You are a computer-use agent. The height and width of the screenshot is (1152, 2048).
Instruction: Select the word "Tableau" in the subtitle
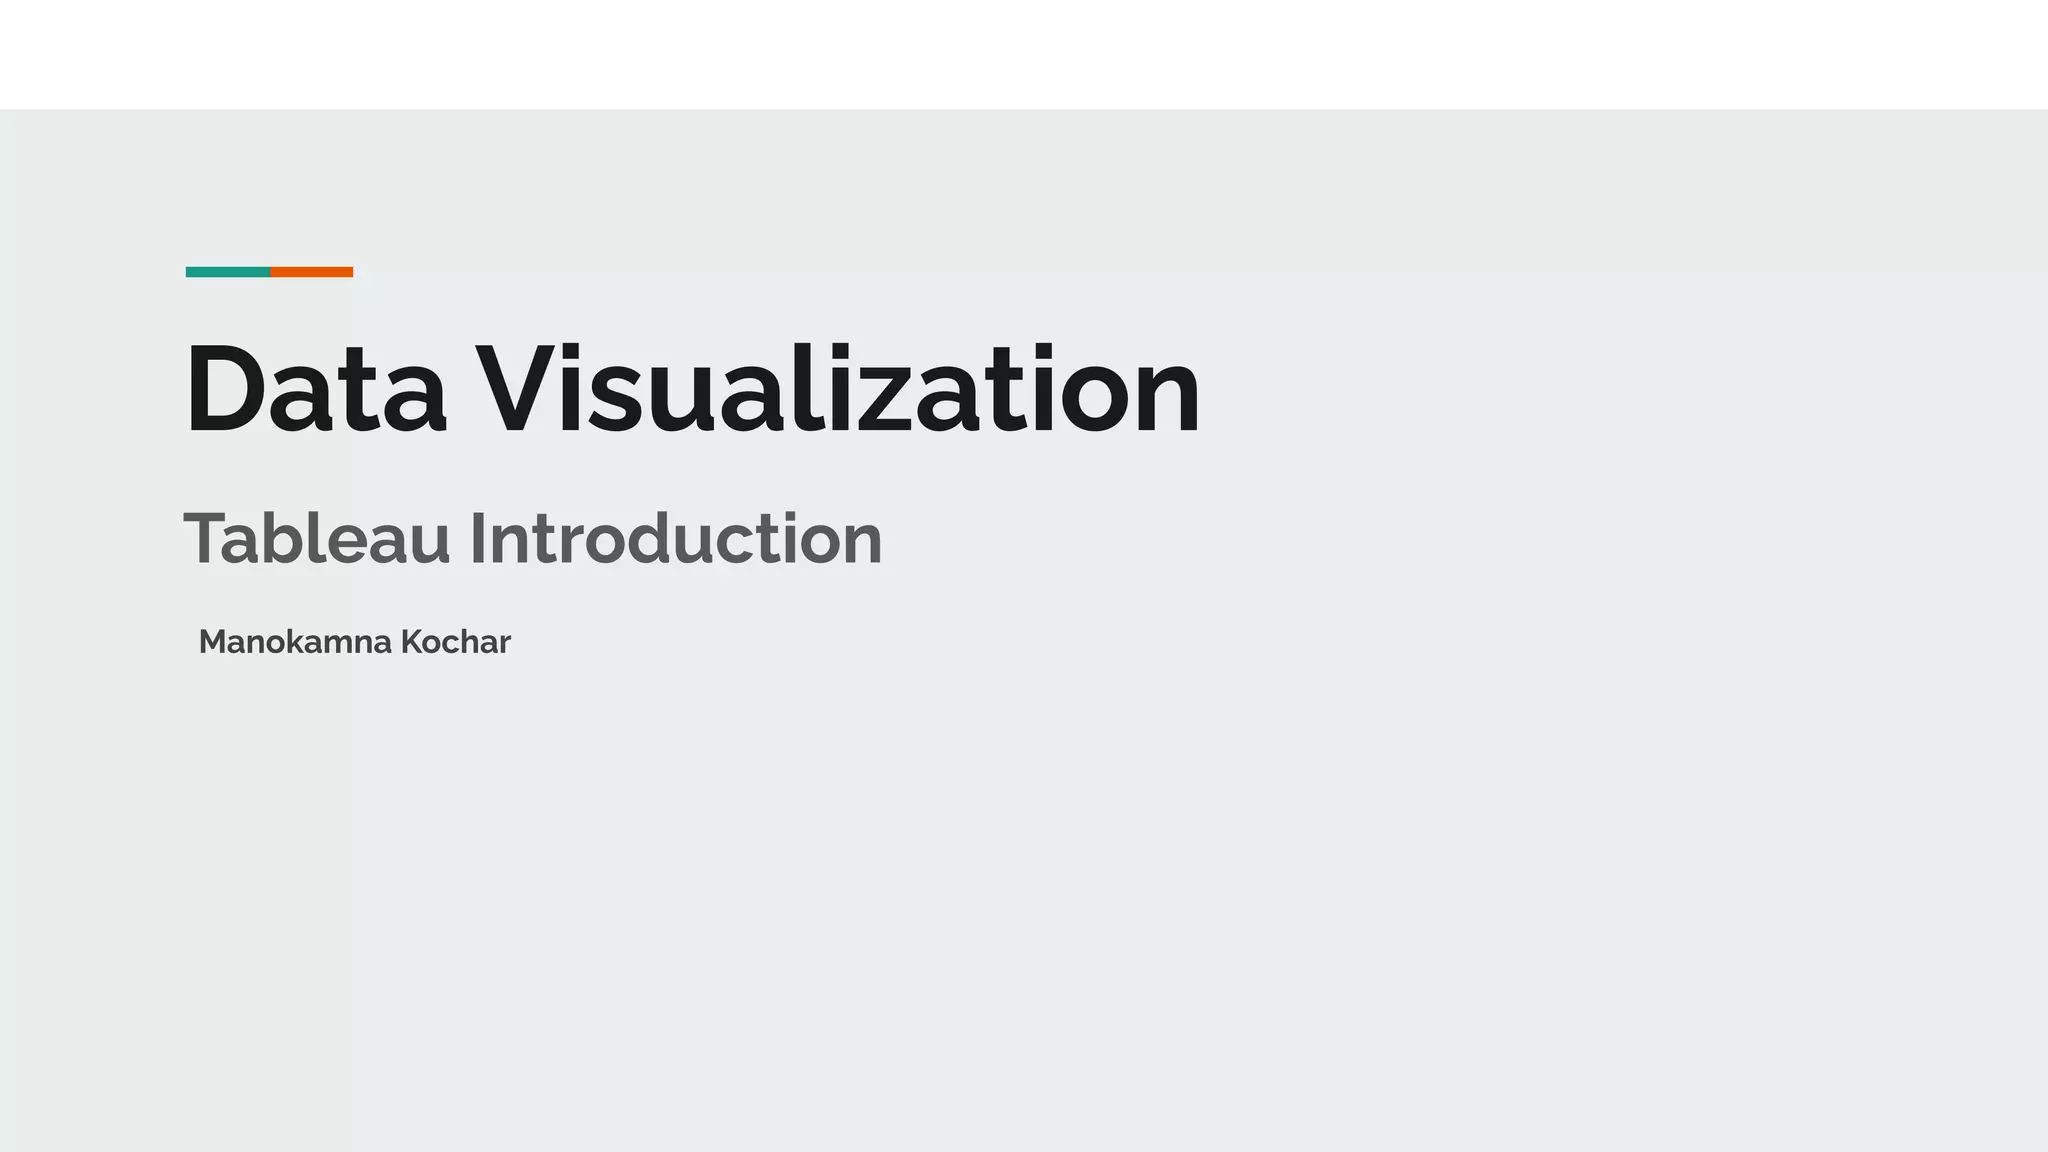[x=317, y=539]
